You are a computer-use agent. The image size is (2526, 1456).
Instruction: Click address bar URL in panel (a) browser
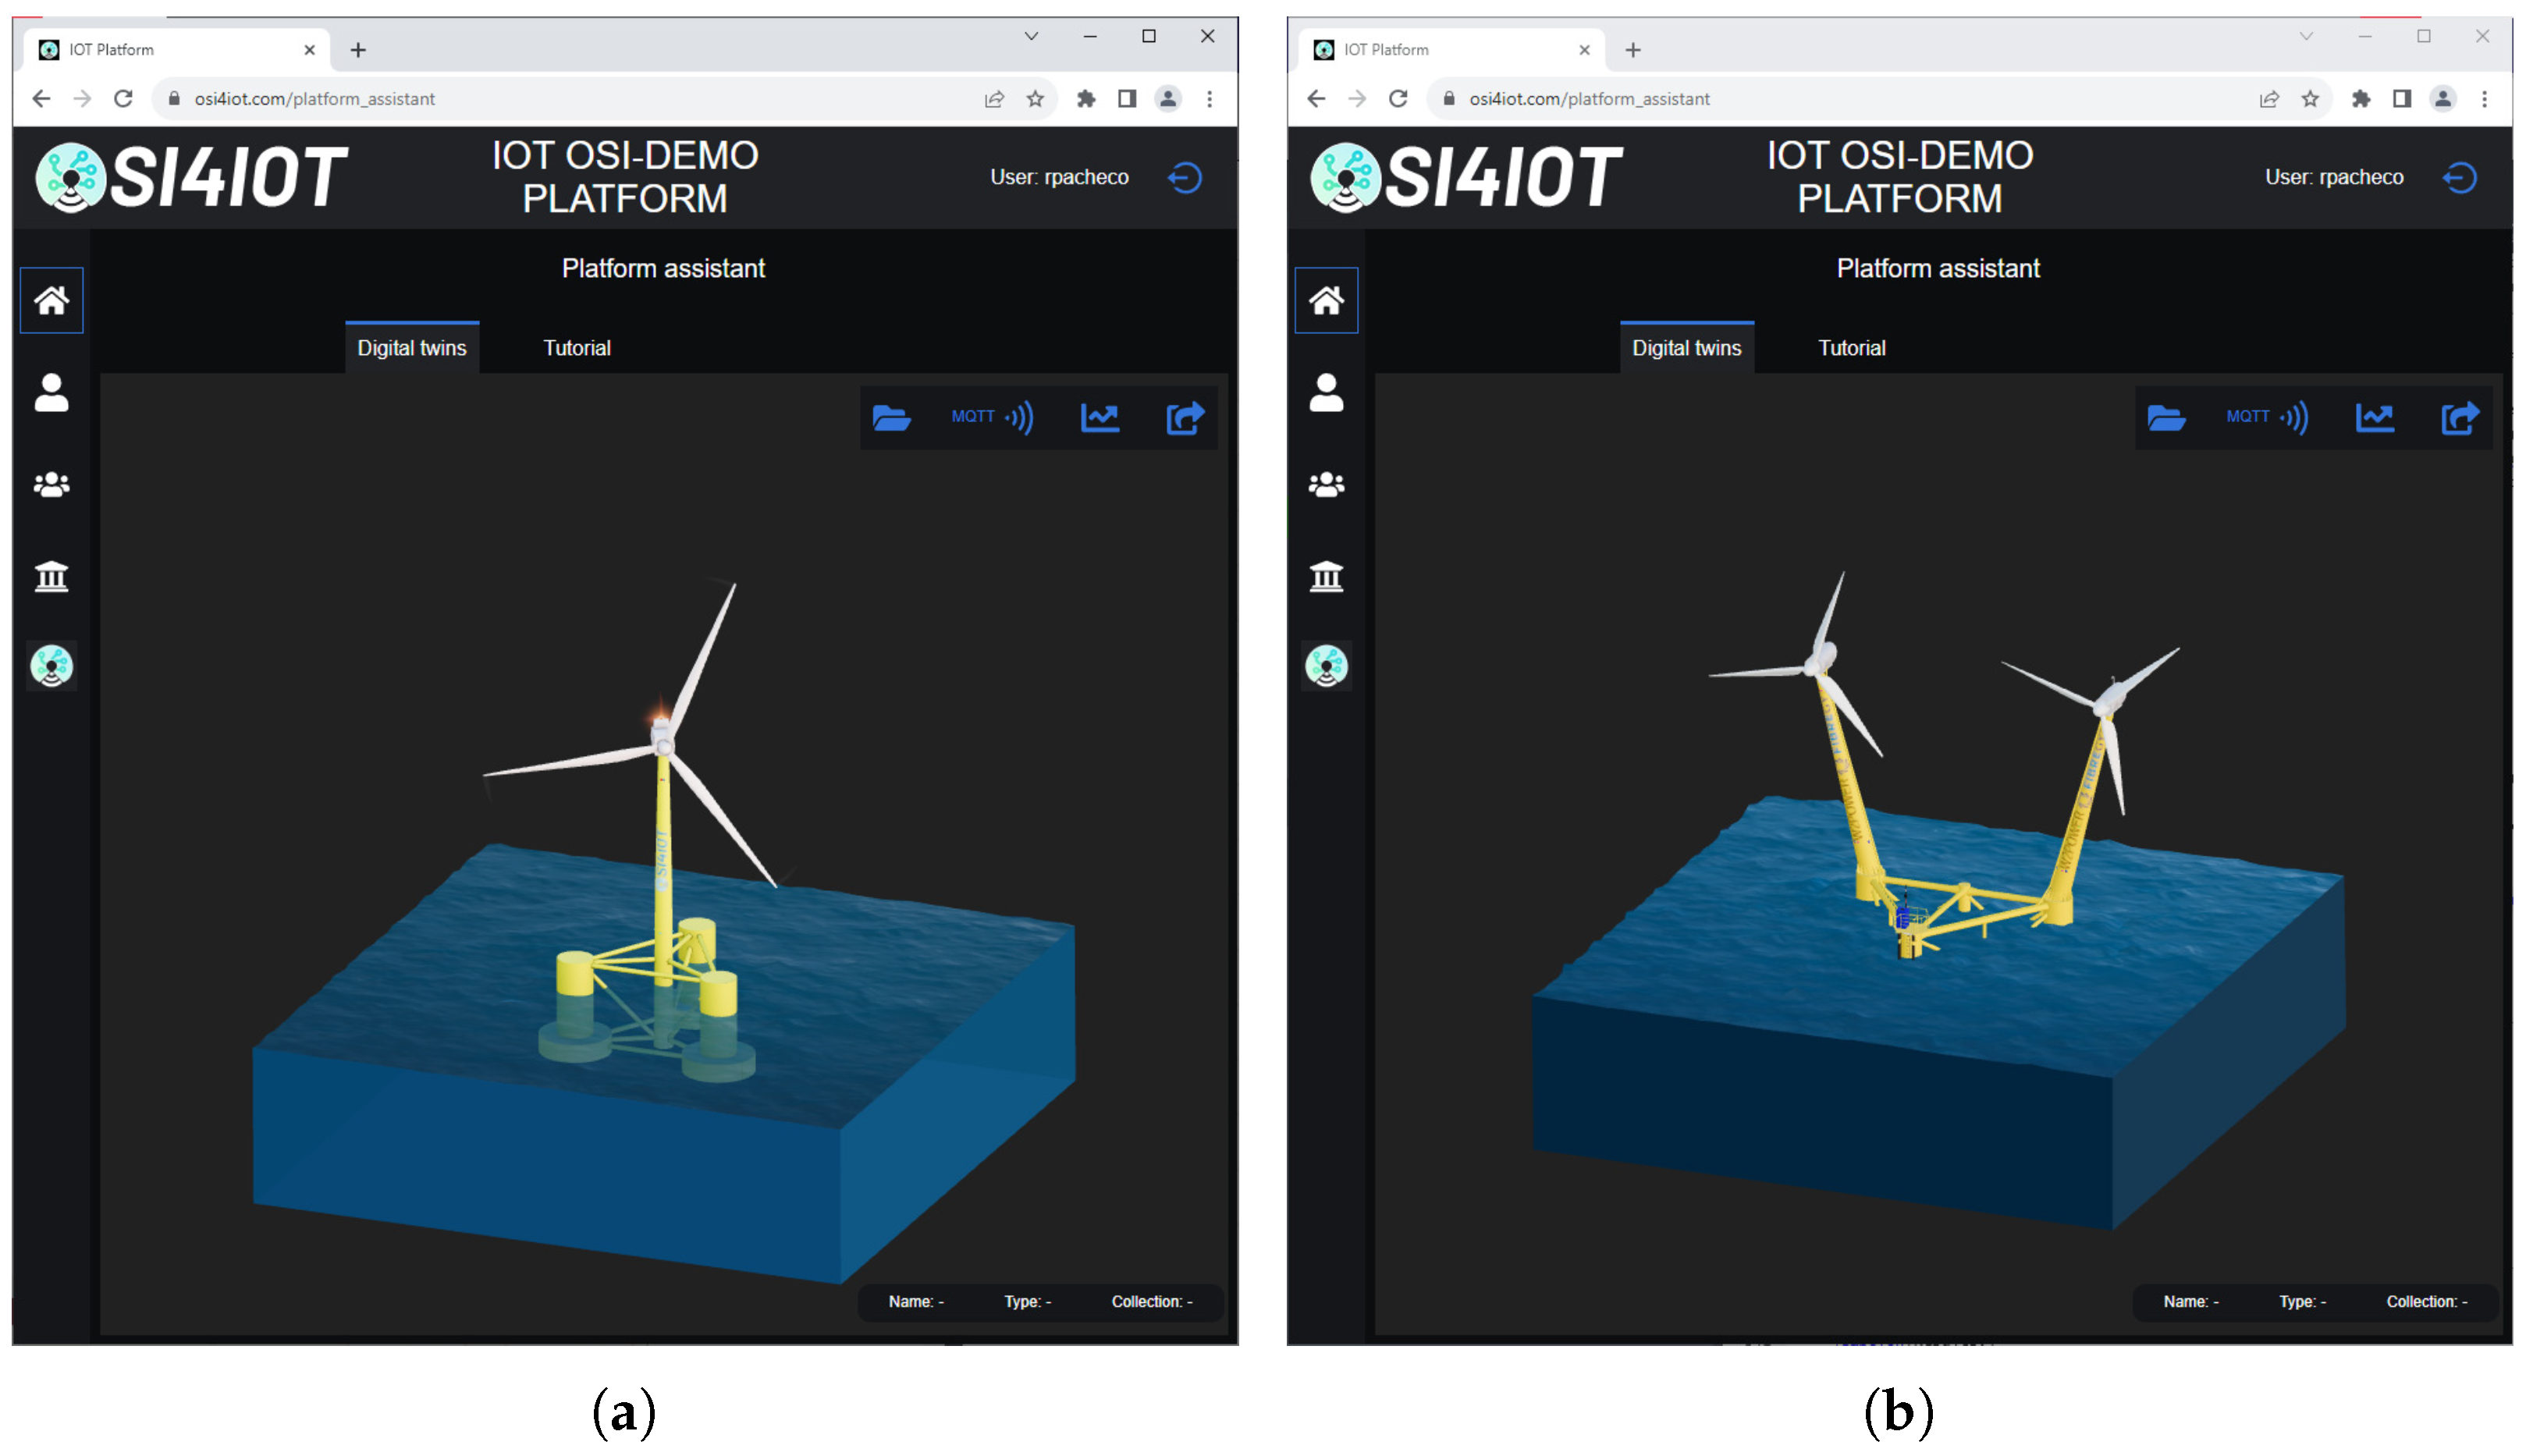(x=314, y=99)
